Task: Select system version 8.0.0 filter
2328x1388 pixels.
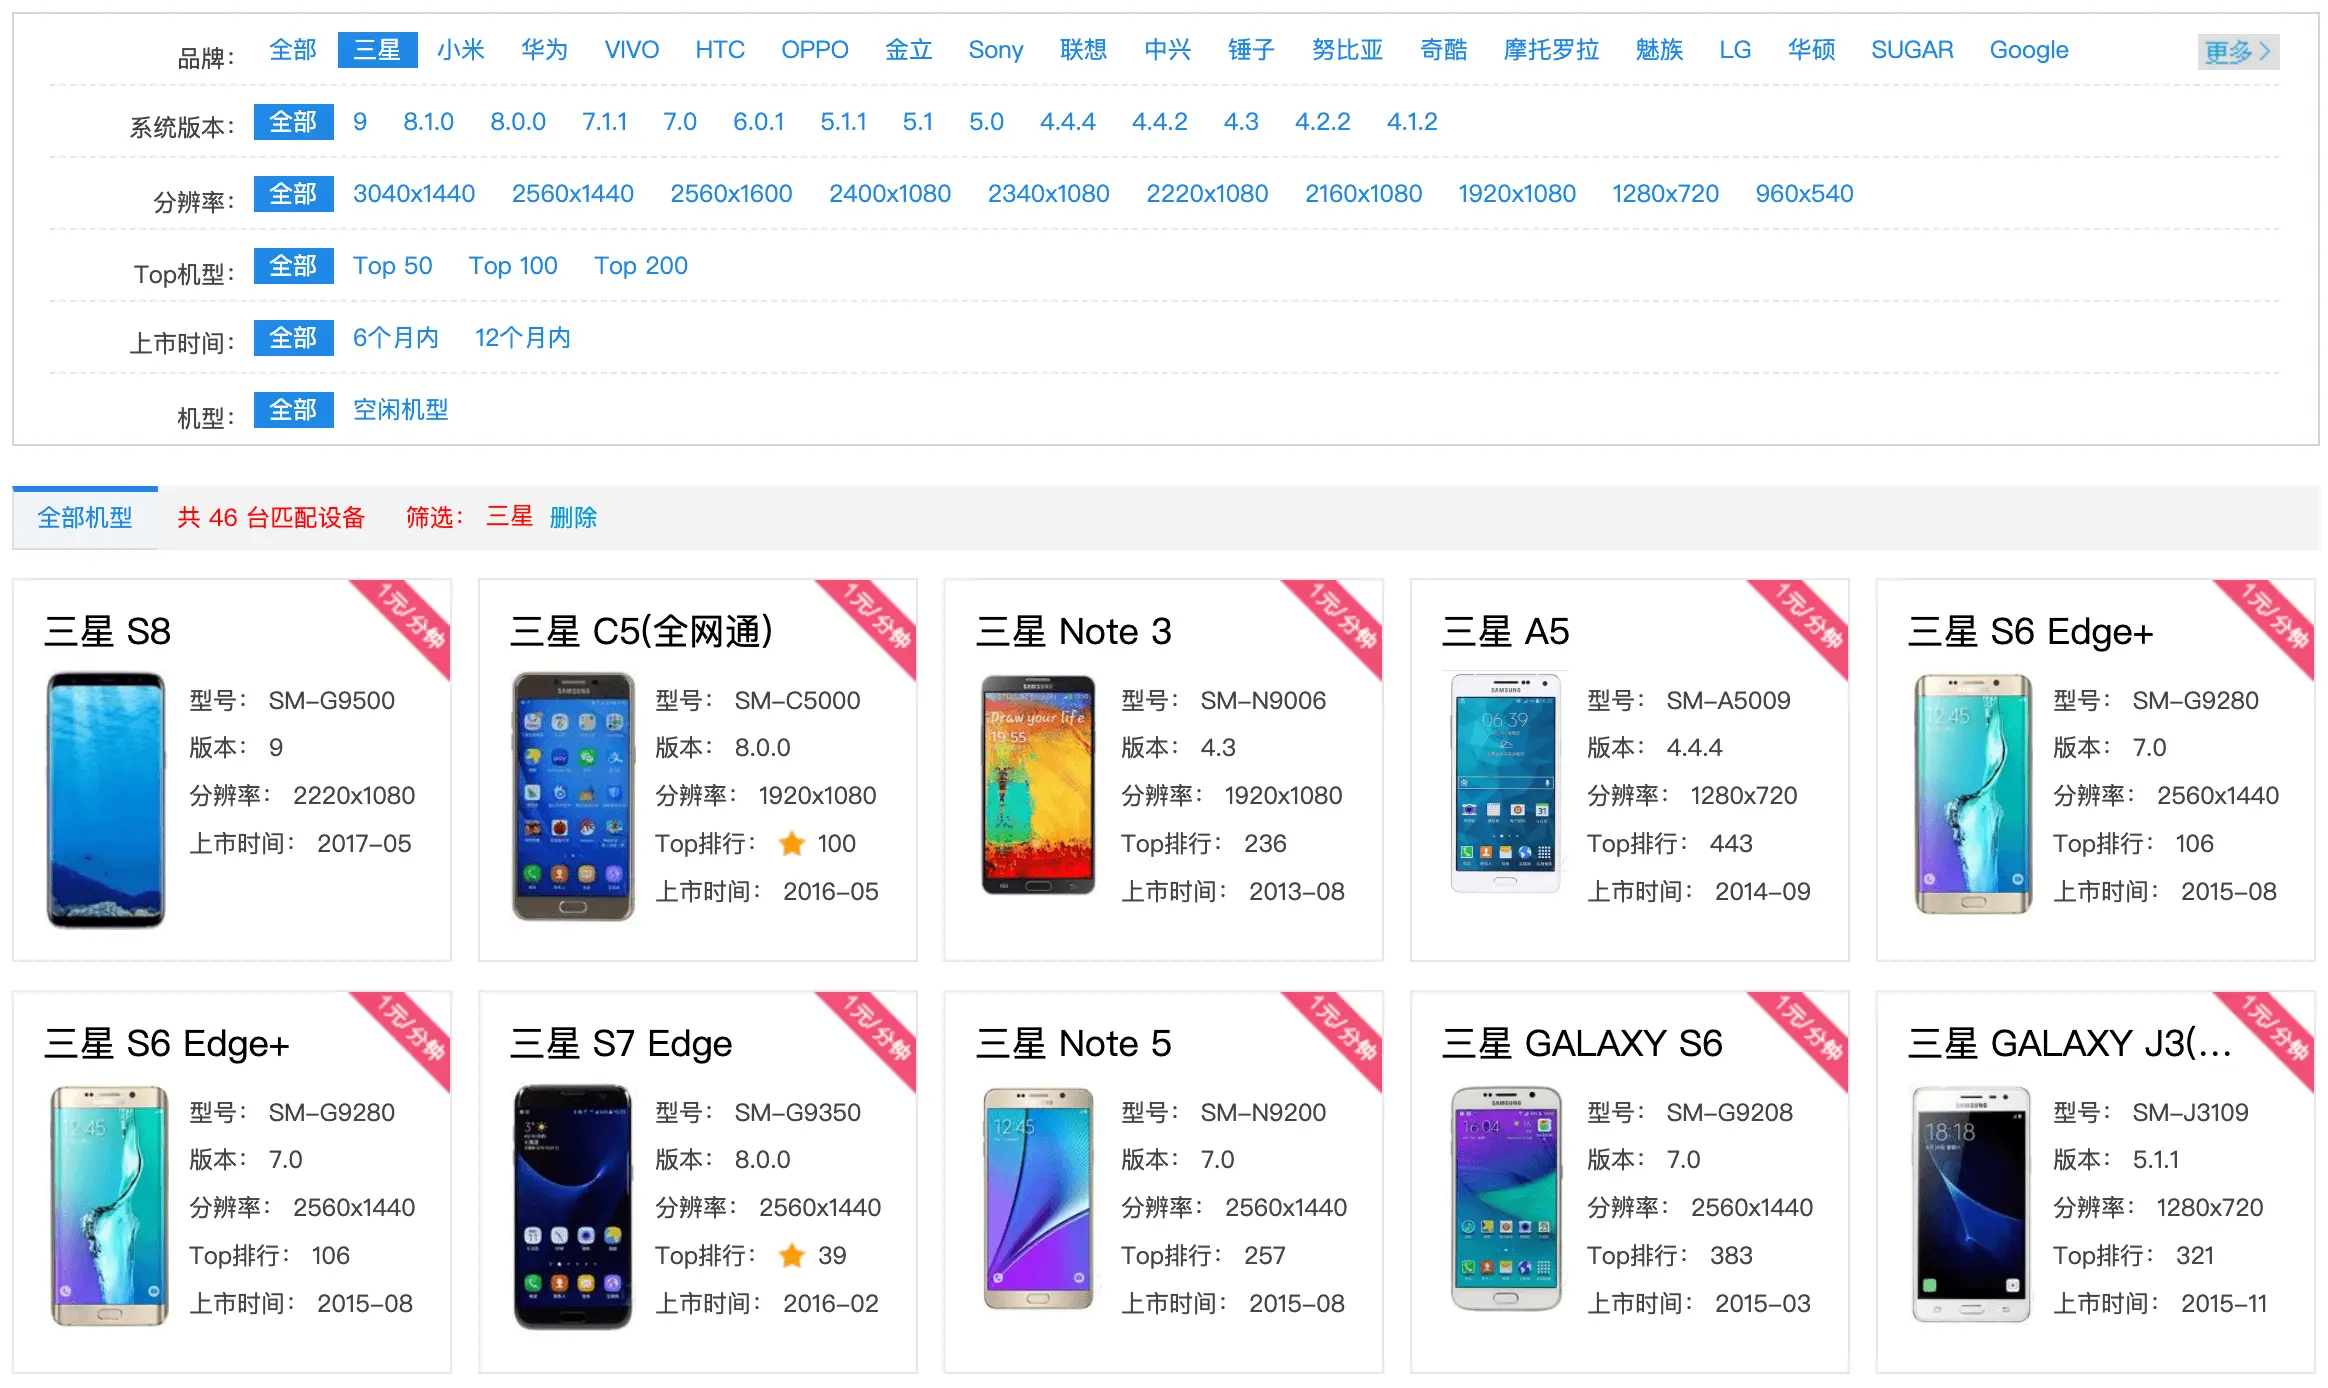Action: pos(517,122)
